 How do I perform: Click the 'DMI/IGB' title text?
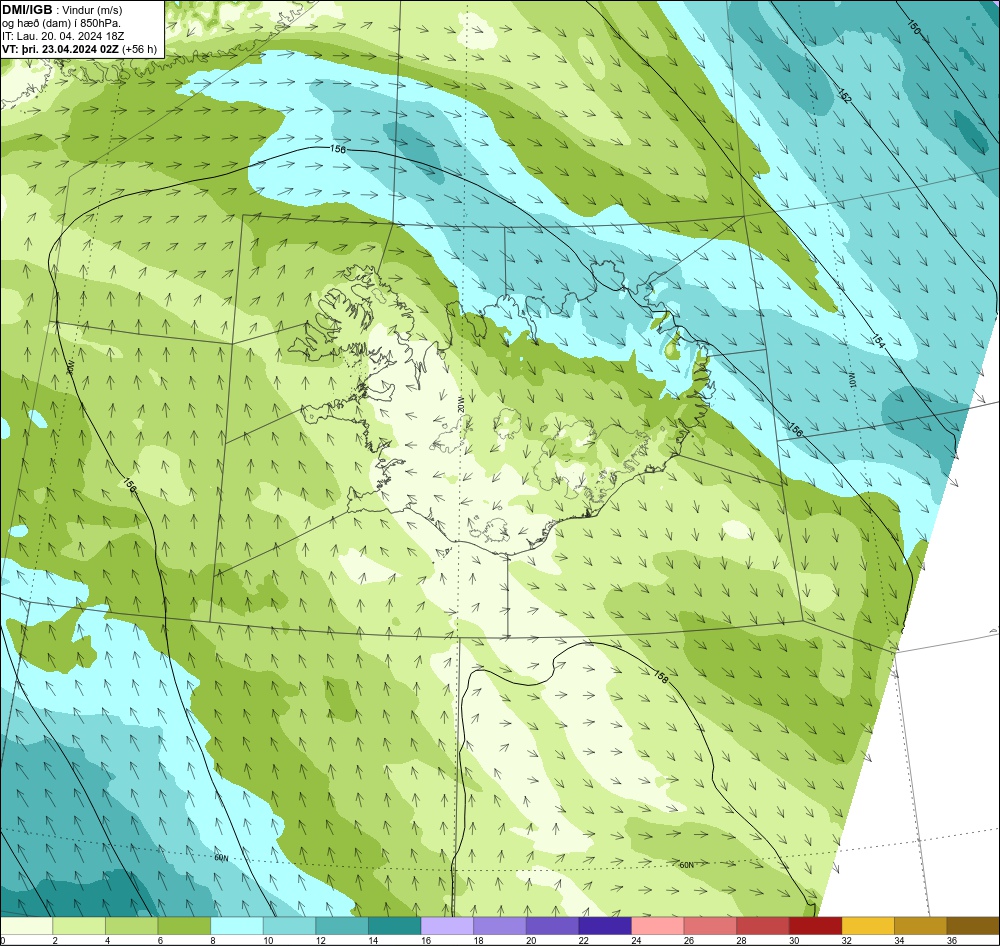pyautogui.click(x=27, y=10)
